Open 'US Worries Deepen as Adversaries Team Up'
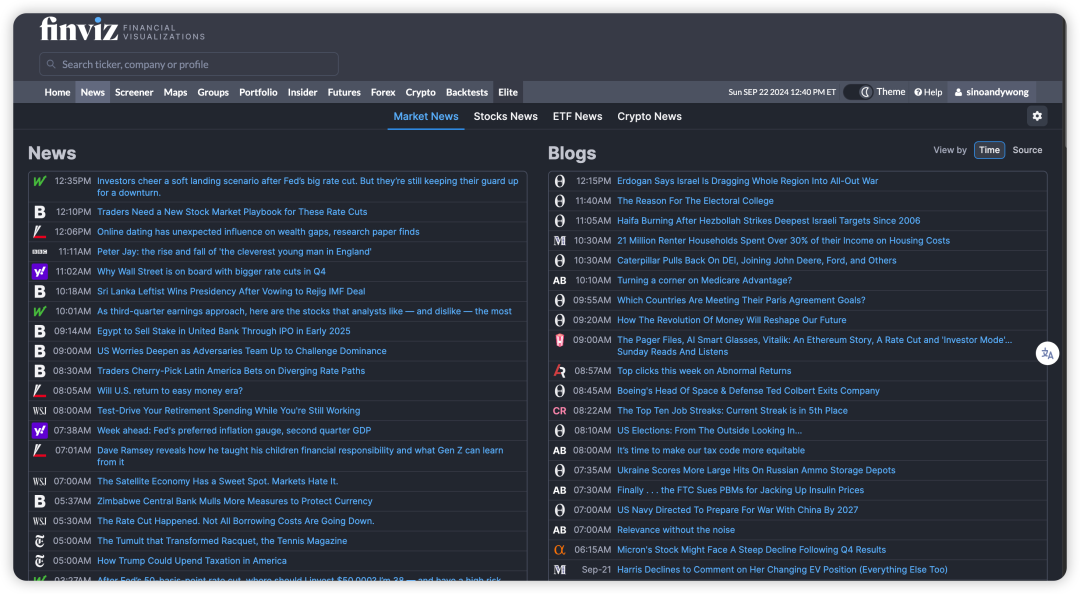The image size is (1080, 594). (242, 351)
